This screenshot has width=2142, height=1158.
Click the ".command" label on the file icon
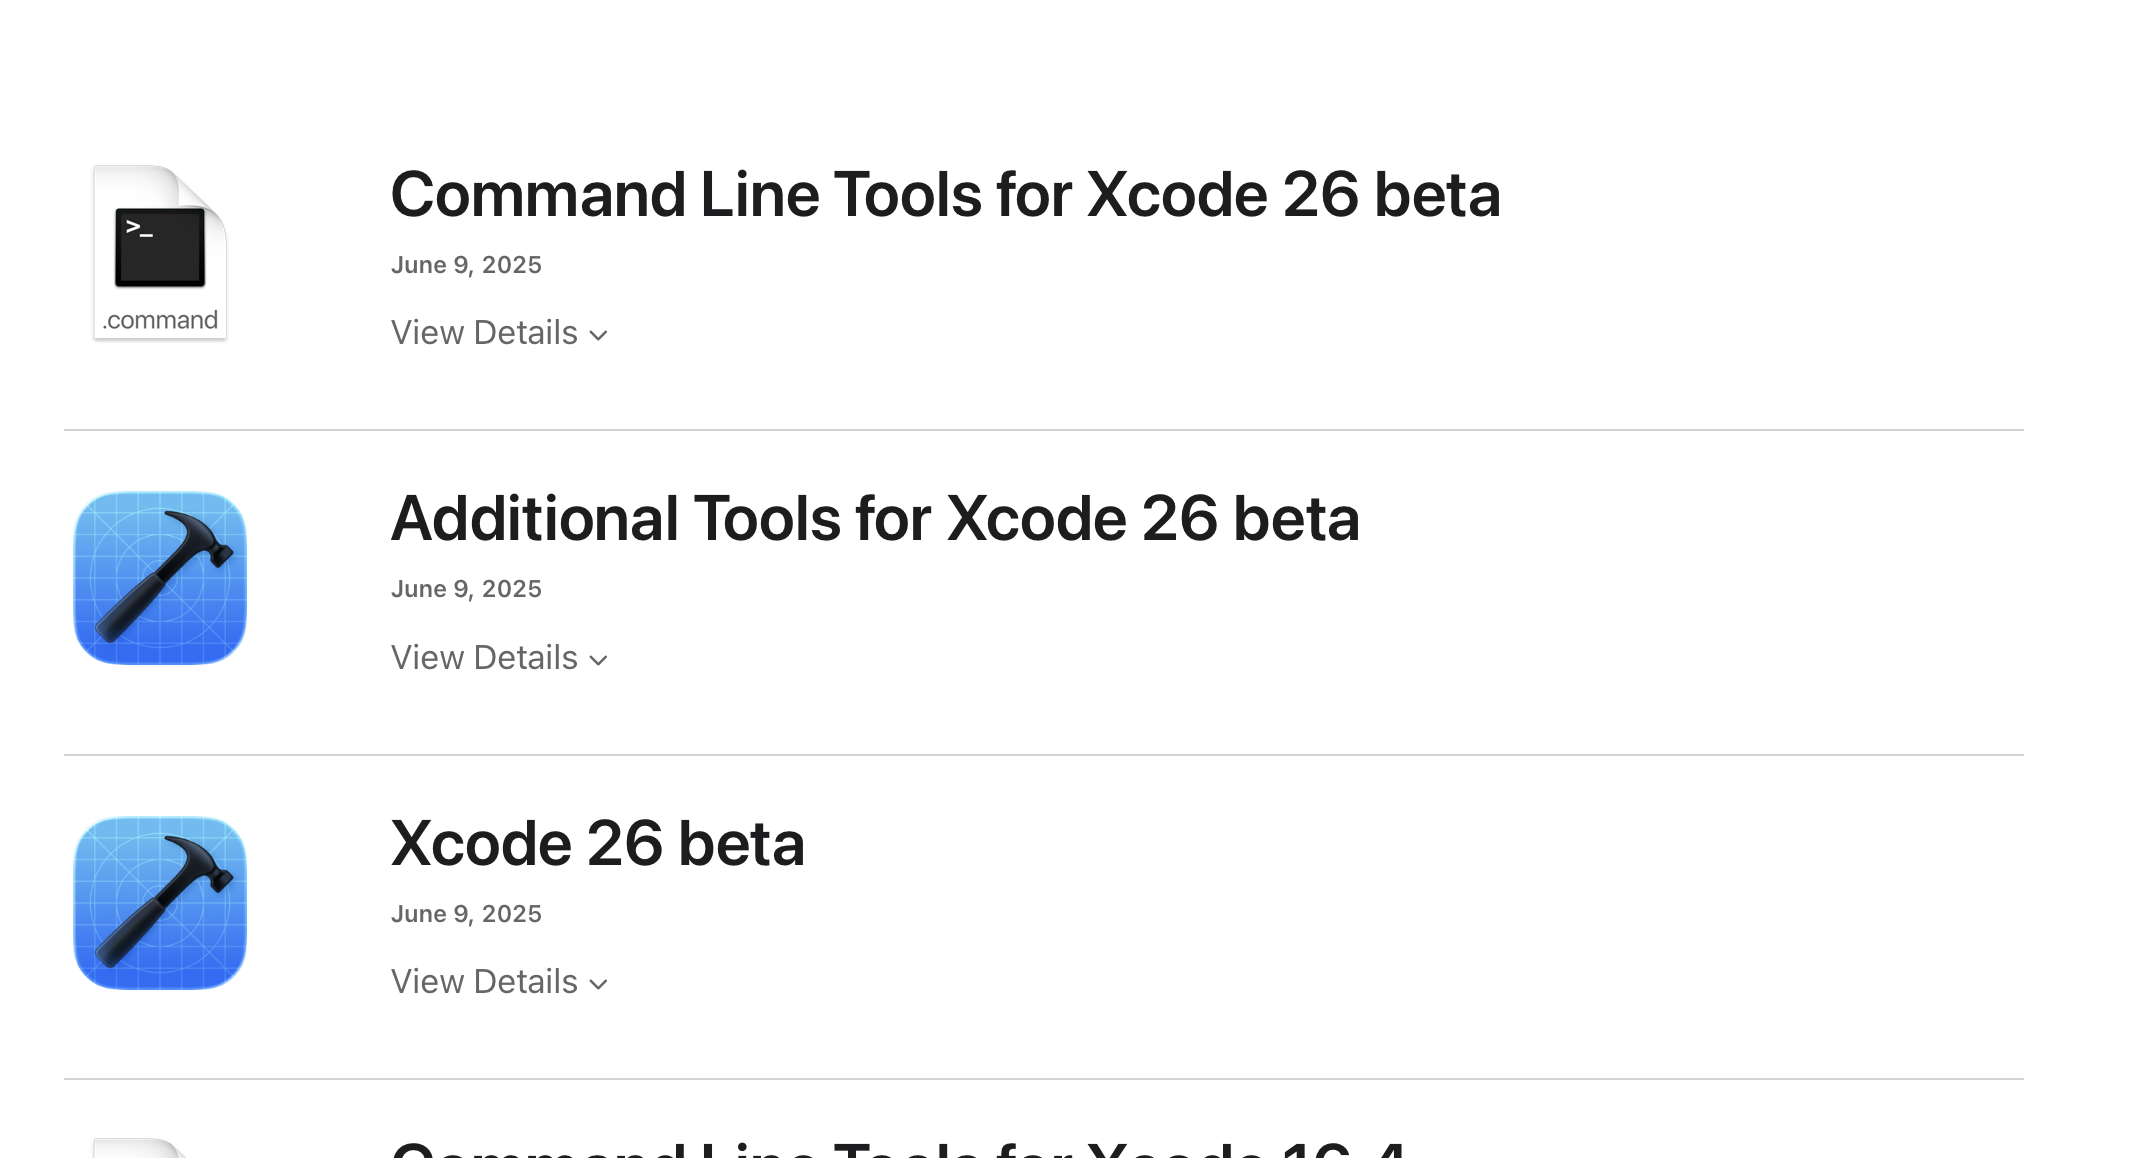click(160, 320)
